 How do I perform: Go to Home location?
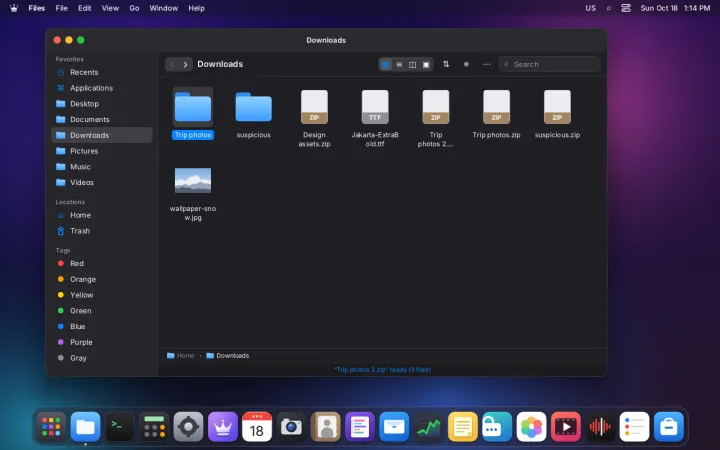[101, 215]
